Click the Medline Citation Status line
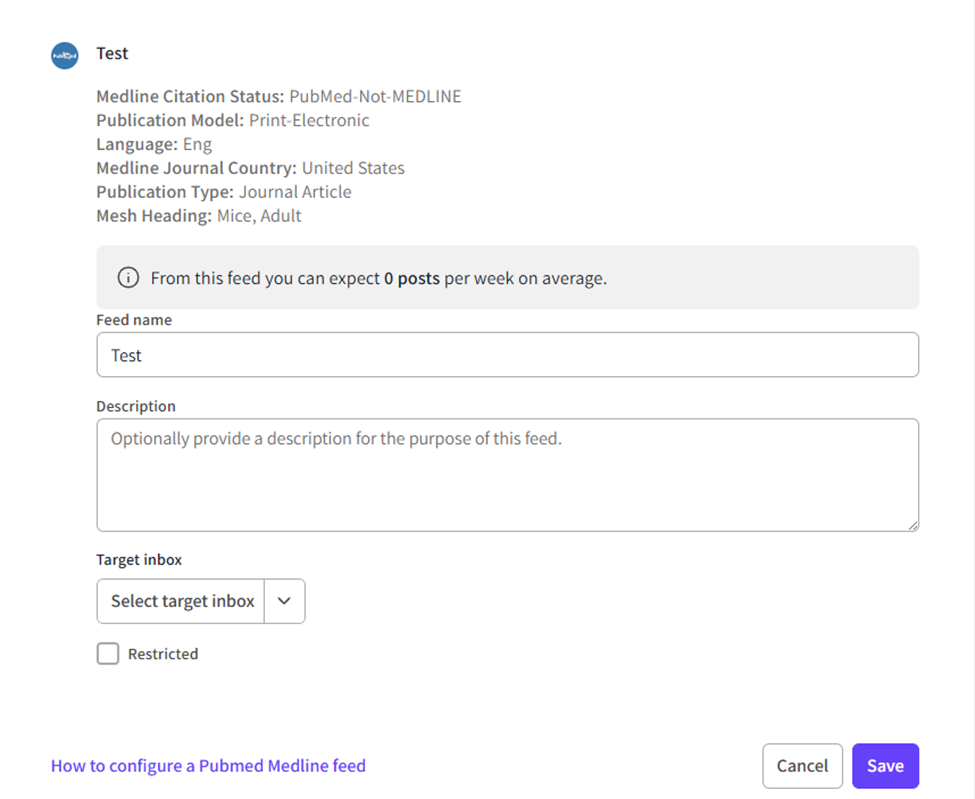This screenshot has width=975, height=799. 278,97
